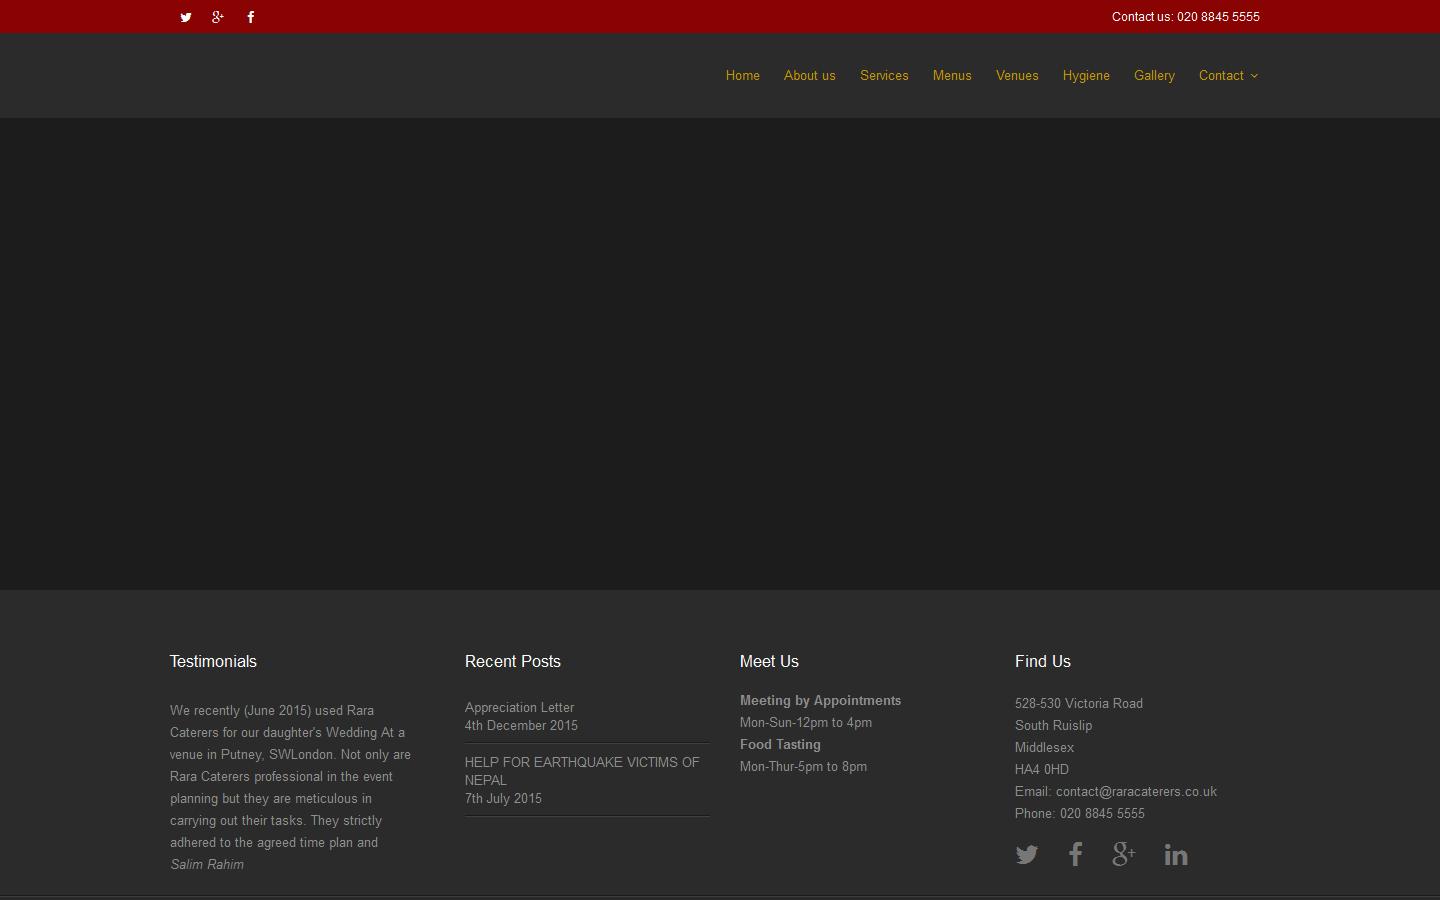Viewport: 1440px width, 900px height.
Task: Click the contact@raracaterers.co.uk email link
Action: tap(1136, 792)
